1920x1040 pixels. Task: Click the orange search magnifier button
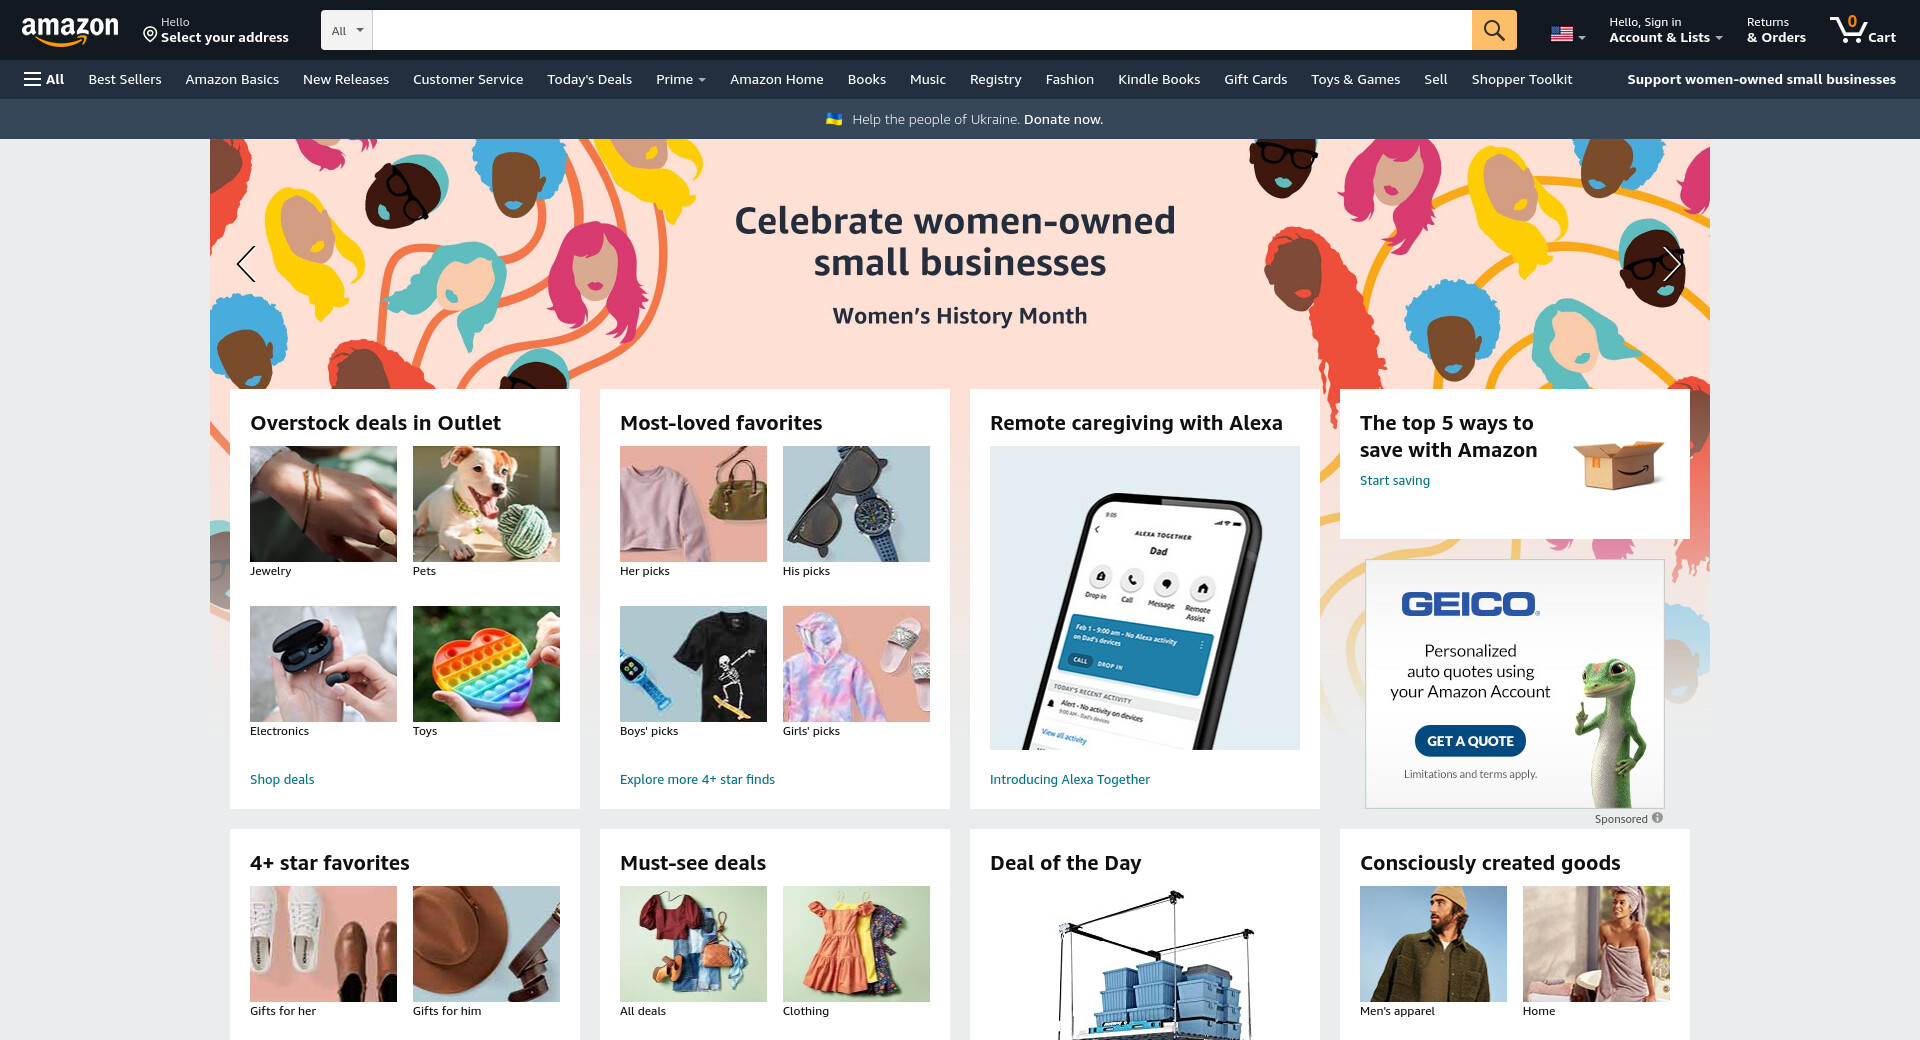pos(1494,30)
